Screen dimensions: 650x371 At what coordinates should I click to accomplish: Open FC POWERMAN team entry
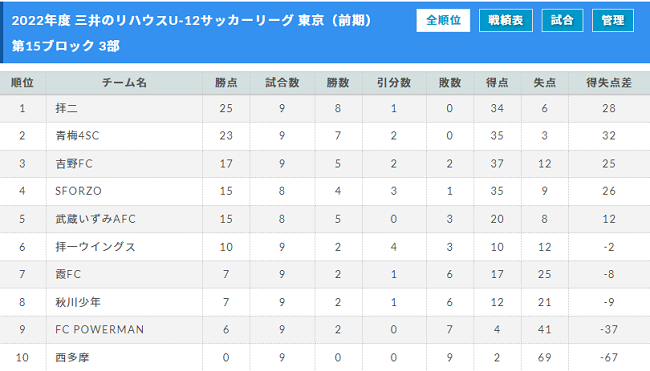point(99,330)
